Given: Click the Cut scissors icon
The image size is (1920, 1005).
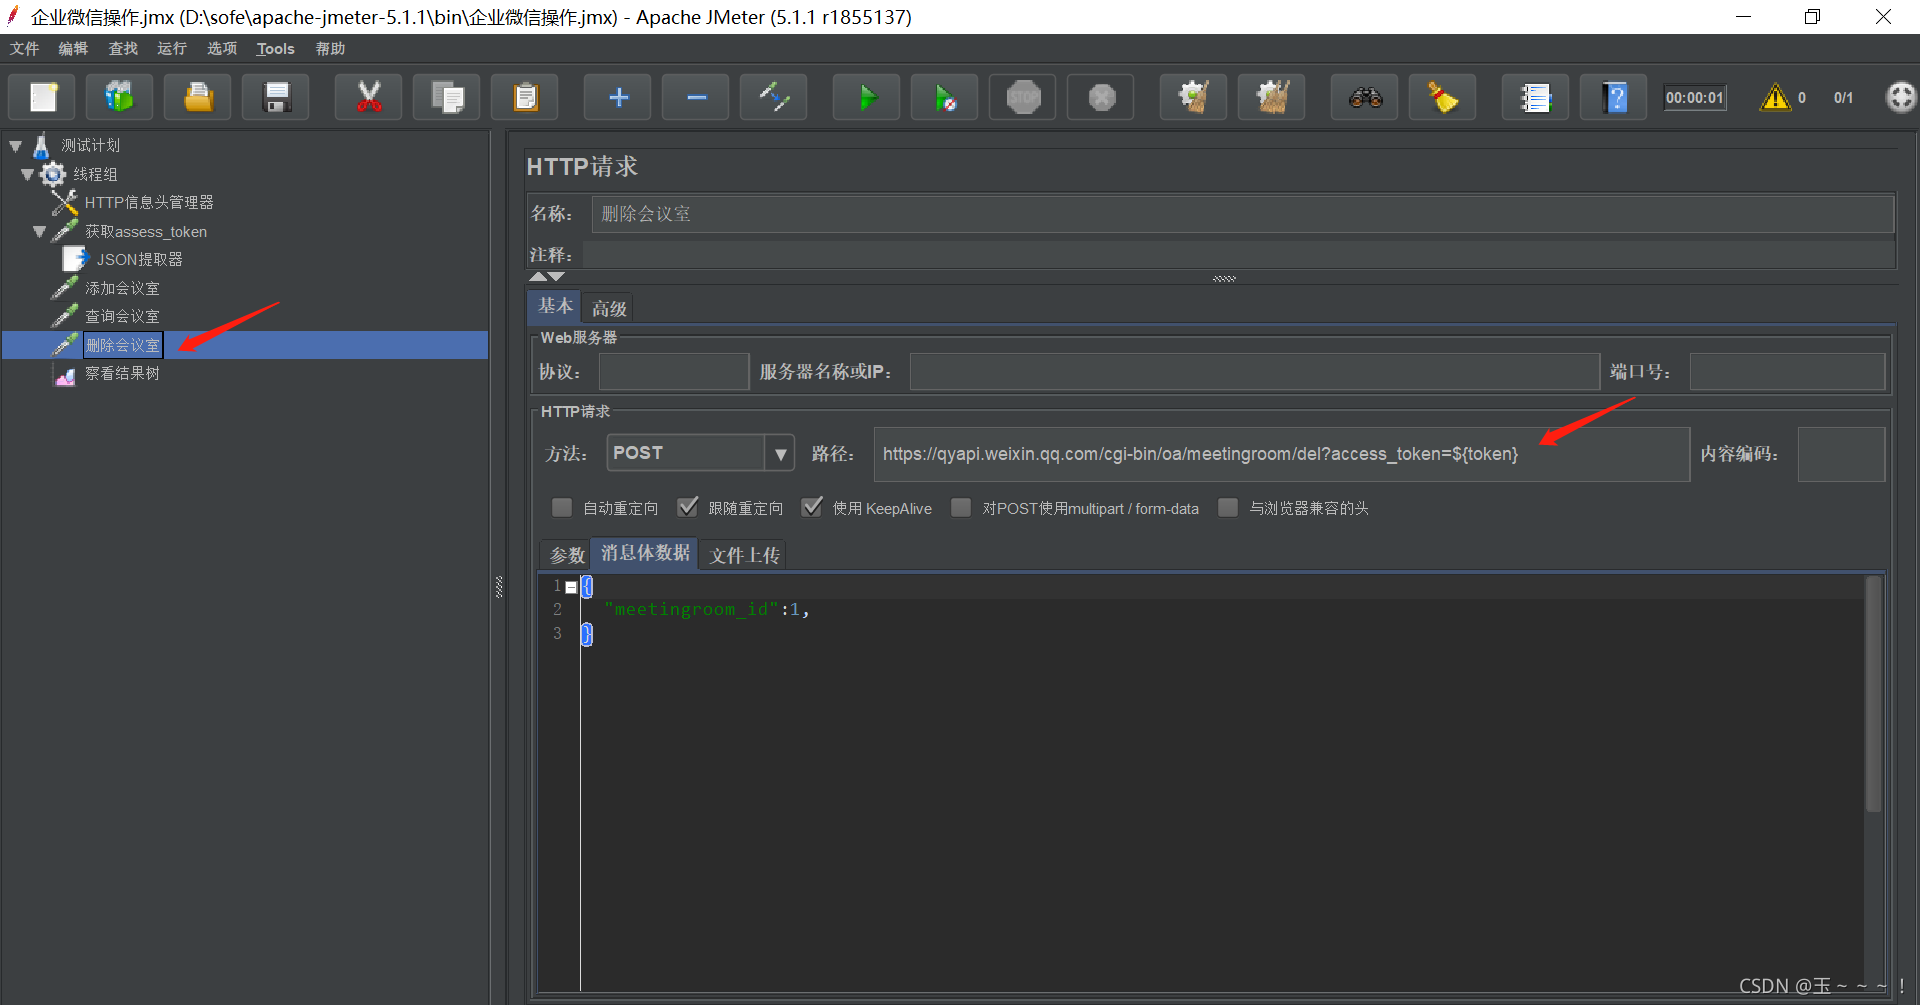Looking at the screenshot, I should (369, 98).
